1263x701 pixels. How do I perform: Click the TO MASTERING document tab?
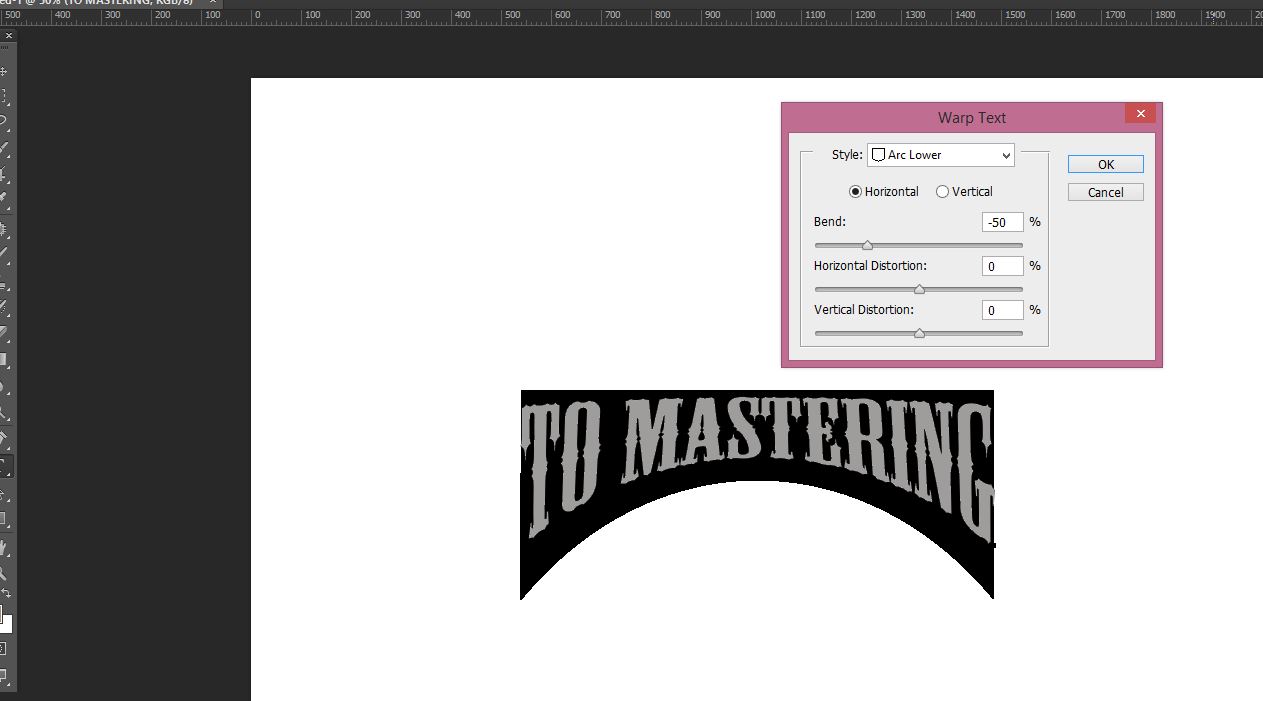click(x=100, y=3)
